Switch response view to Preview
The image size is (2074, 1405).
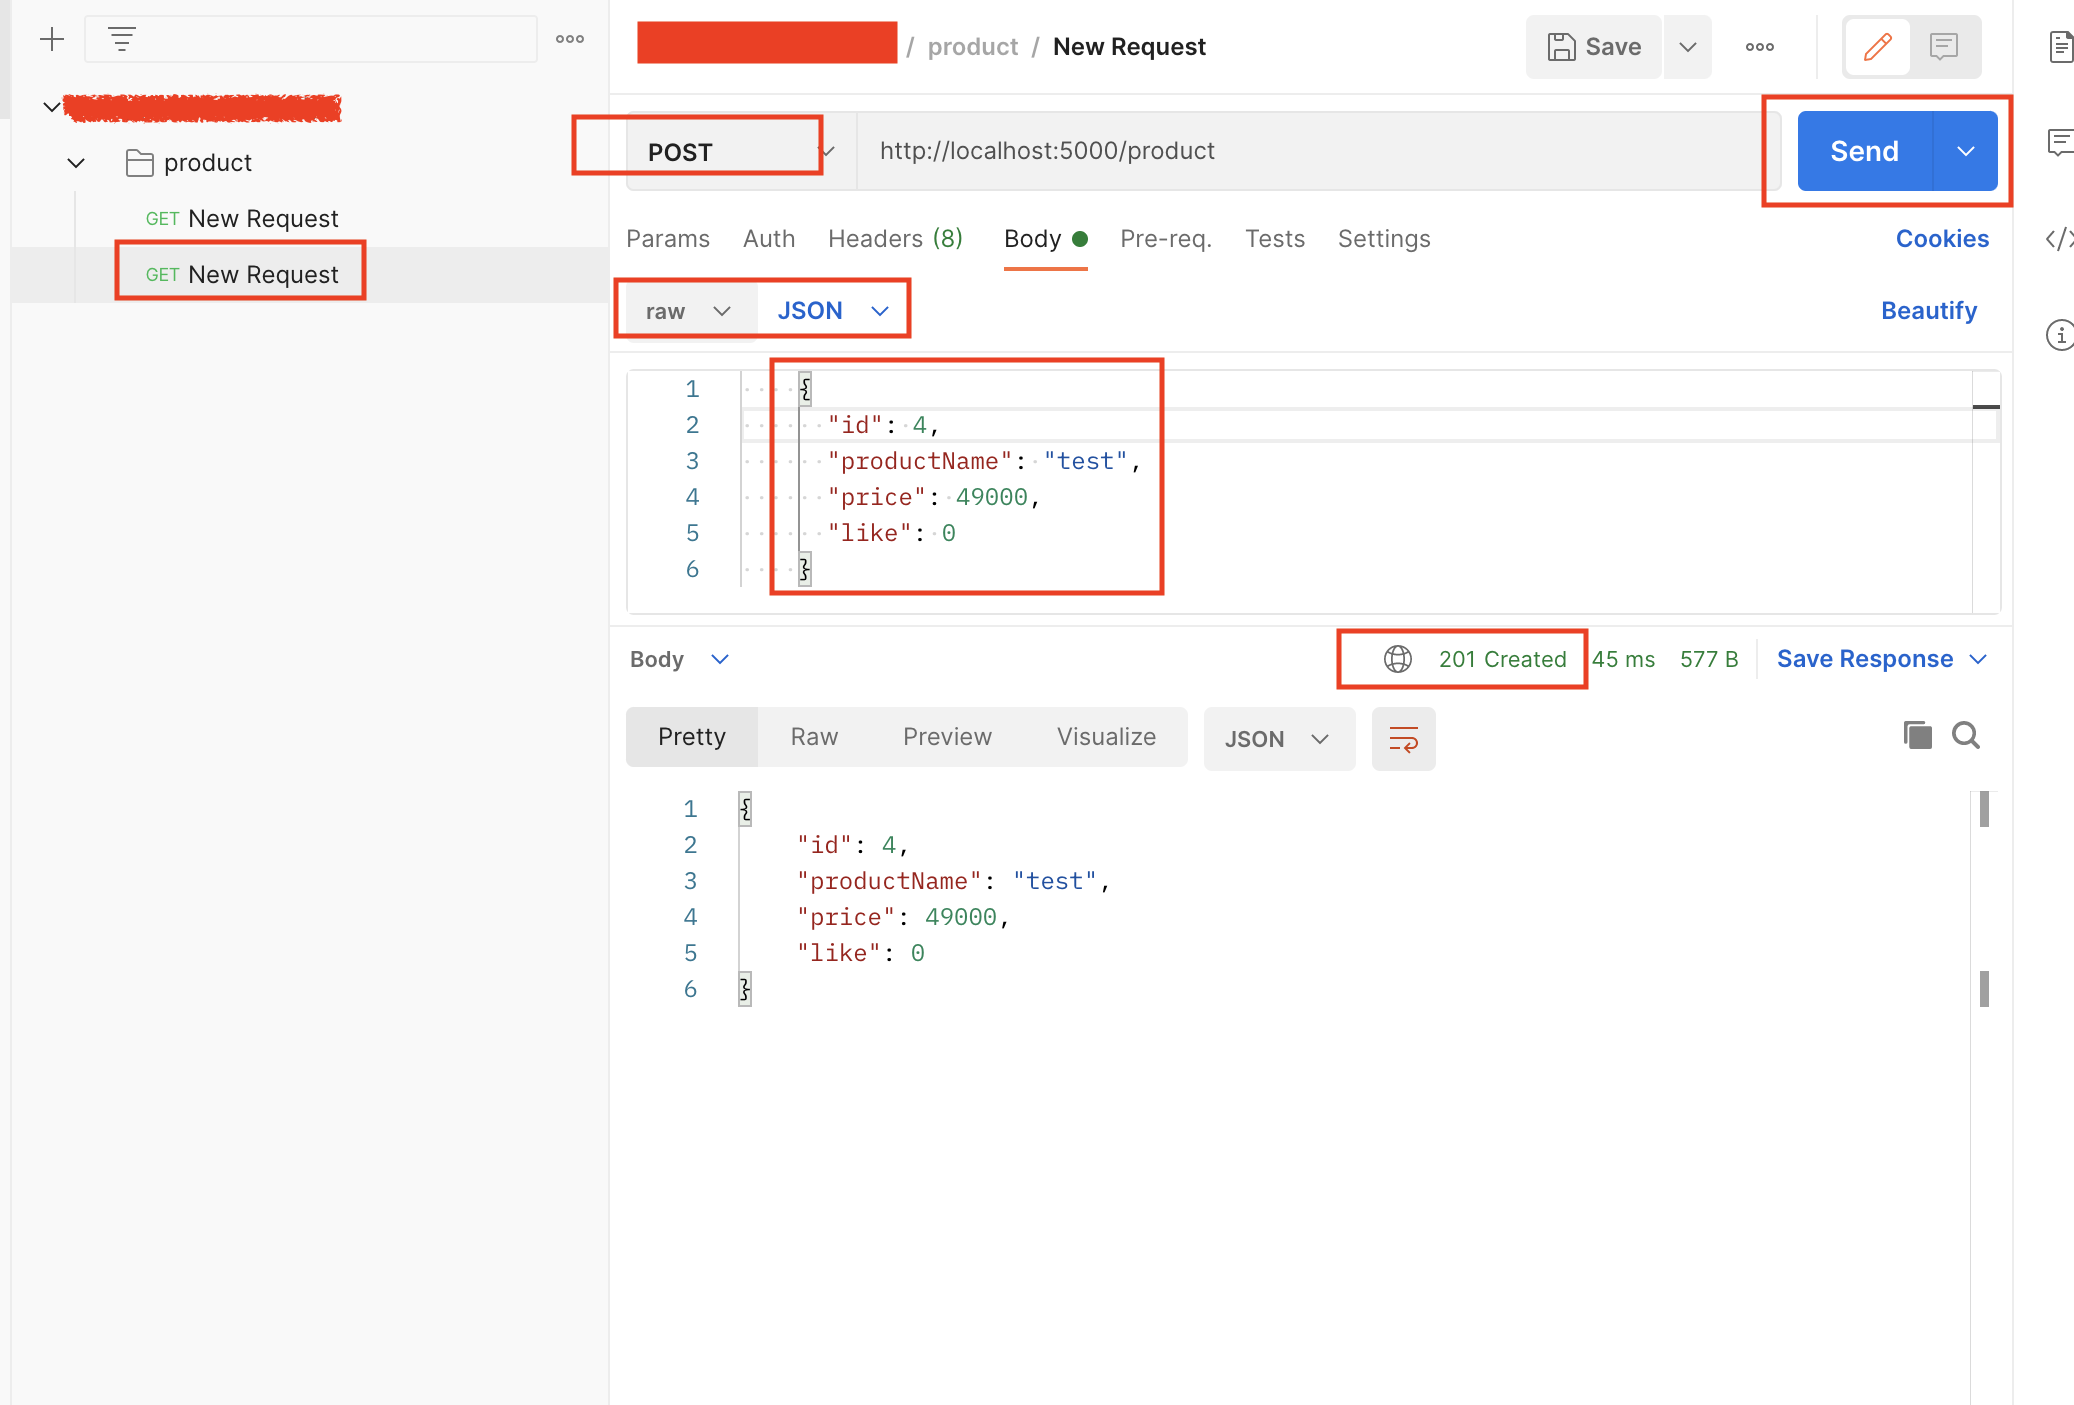coord(947,737)
